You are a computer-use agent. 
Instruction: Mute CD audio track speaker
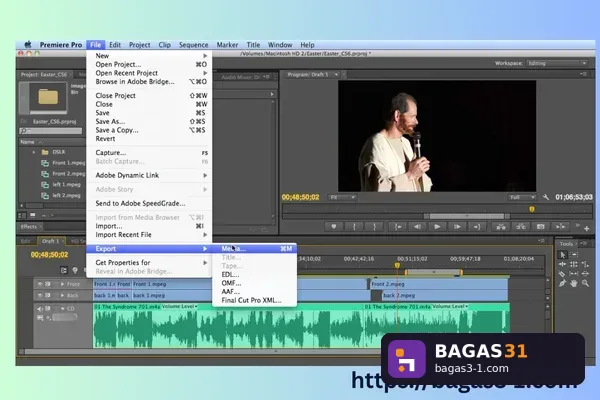click(x=40, y=309)
